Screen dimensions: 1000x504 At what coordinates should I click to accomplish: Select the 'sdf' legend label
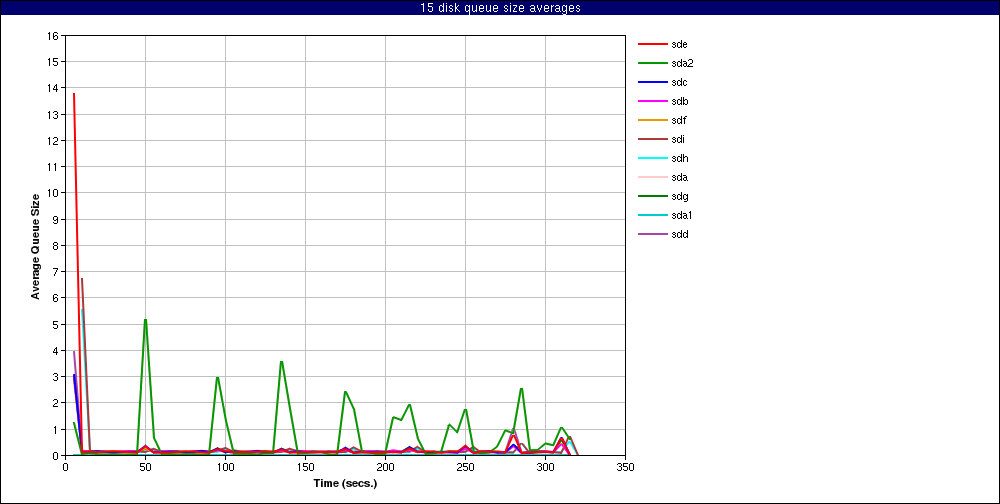(679, 121)
